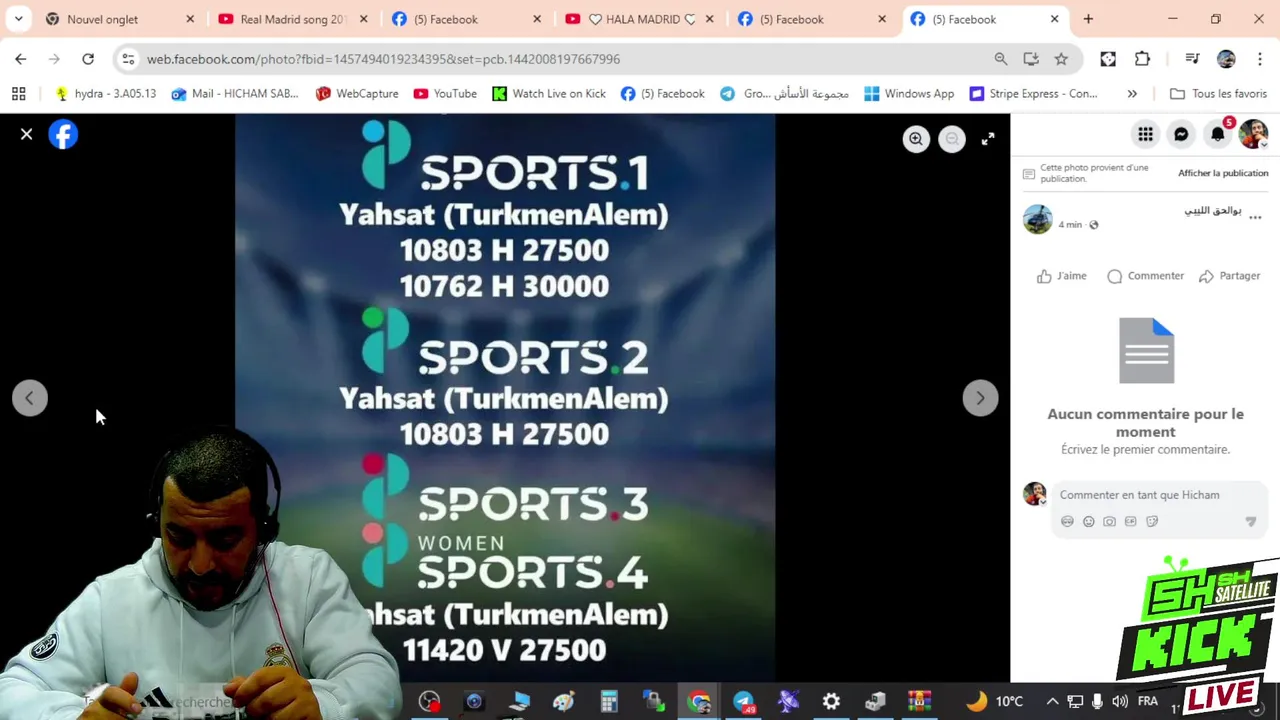Add a sticker to comment
1280x720 pixels.
coord(1152,522)
